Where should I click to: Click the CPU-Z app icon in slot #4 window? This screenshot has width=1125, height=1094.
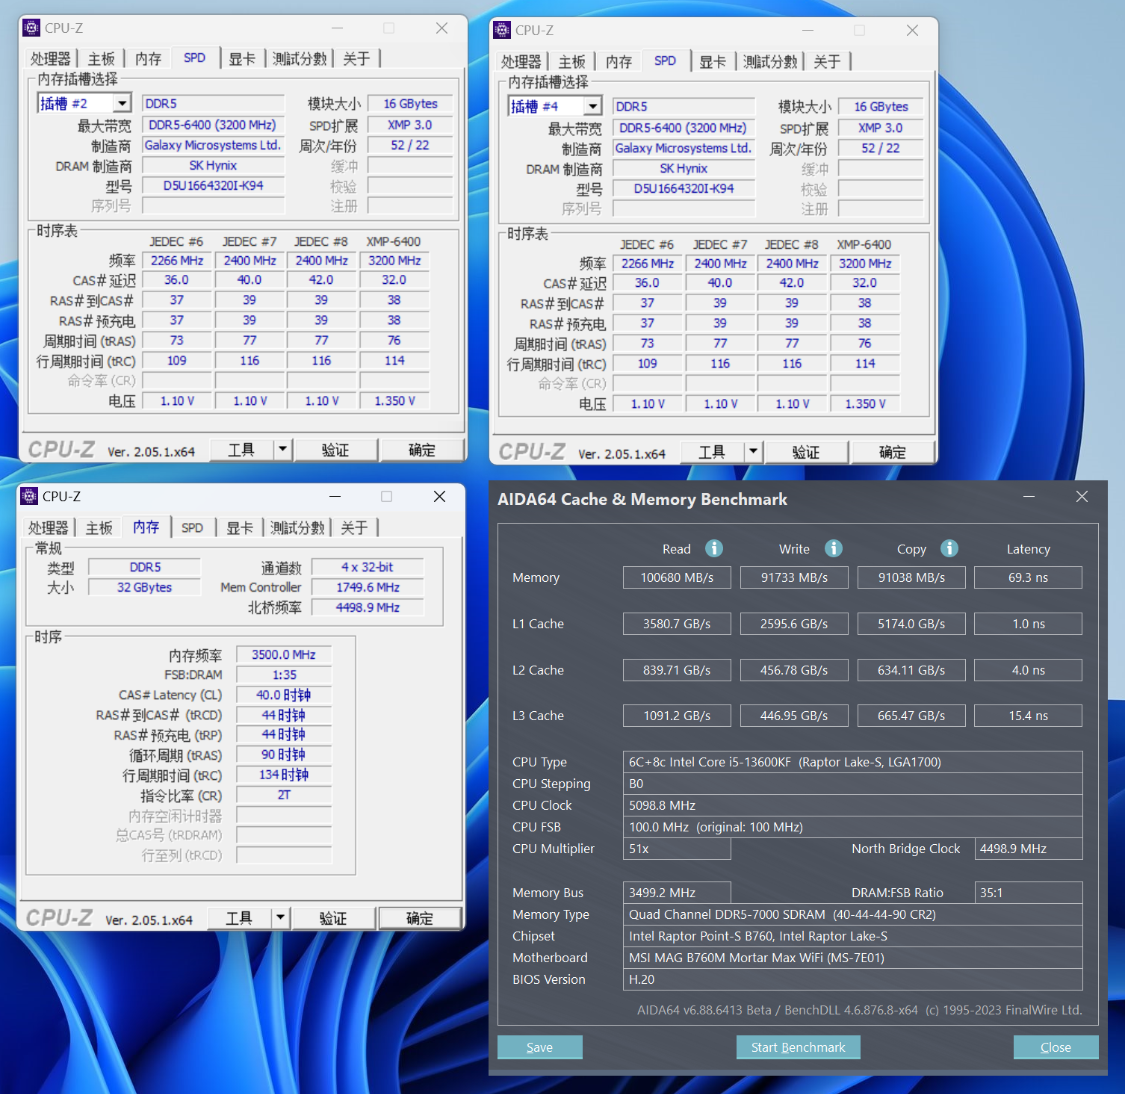[502, 30]
